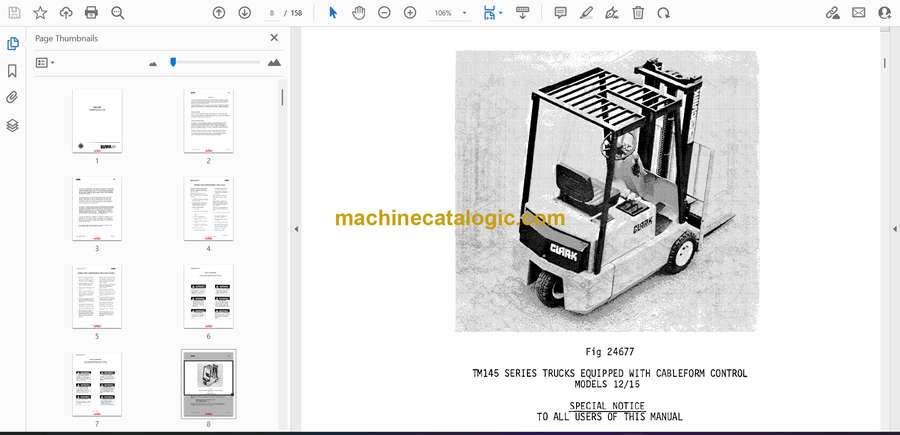Image resolution: width=900 pixels, height=435 pixels.
Task: Select page 1 thumbnail
Action: tap(97, 121)
